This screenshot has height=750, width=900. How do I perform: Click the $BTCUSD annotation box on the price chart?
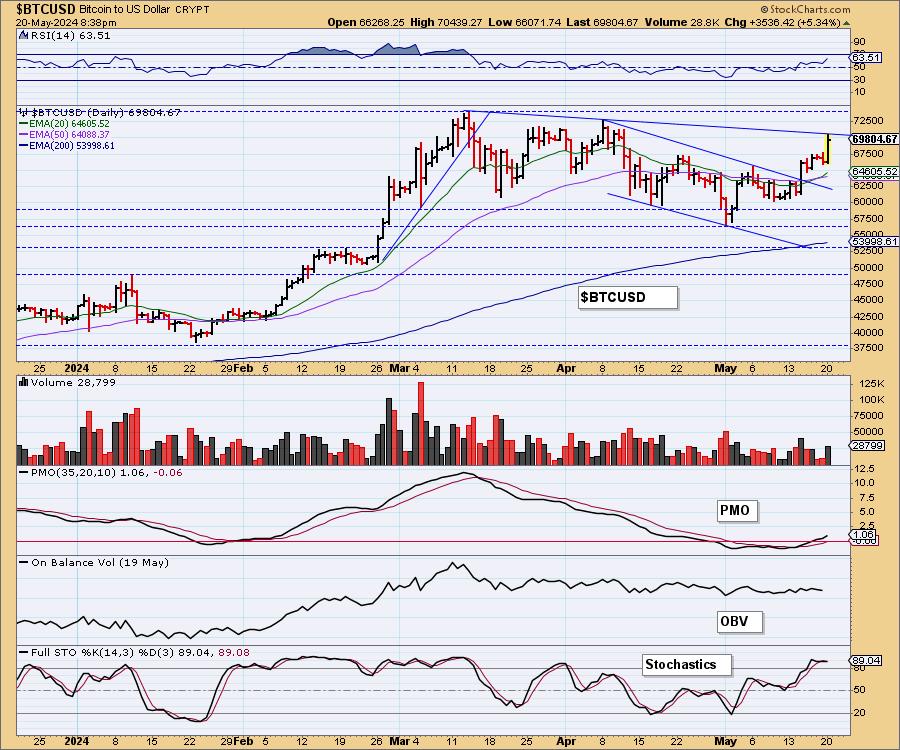[x=627, y=297]
